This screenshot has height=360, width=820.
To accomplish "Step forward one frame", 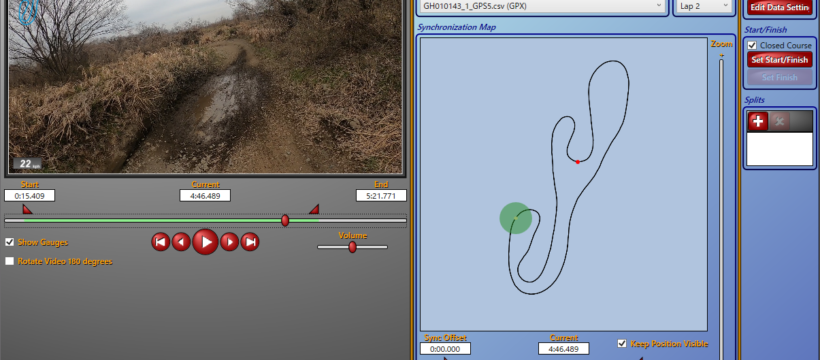I will click(x=230, y=242).
